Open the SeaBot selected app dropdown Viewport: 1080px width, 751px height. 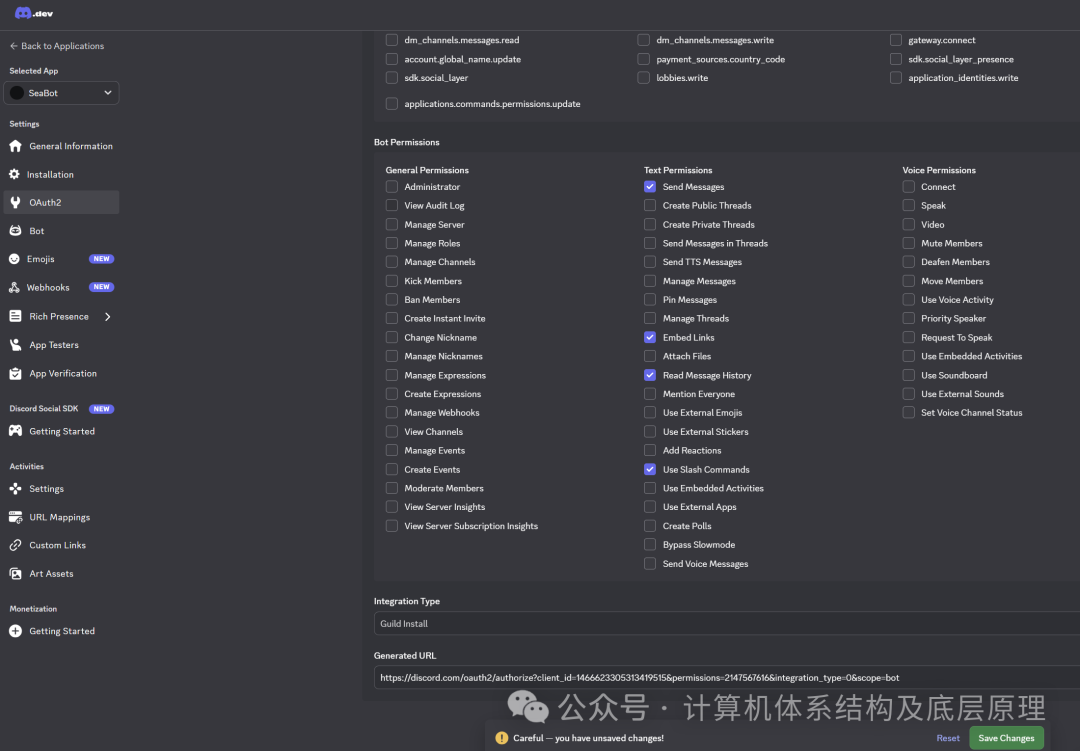[x=61, y=93]
